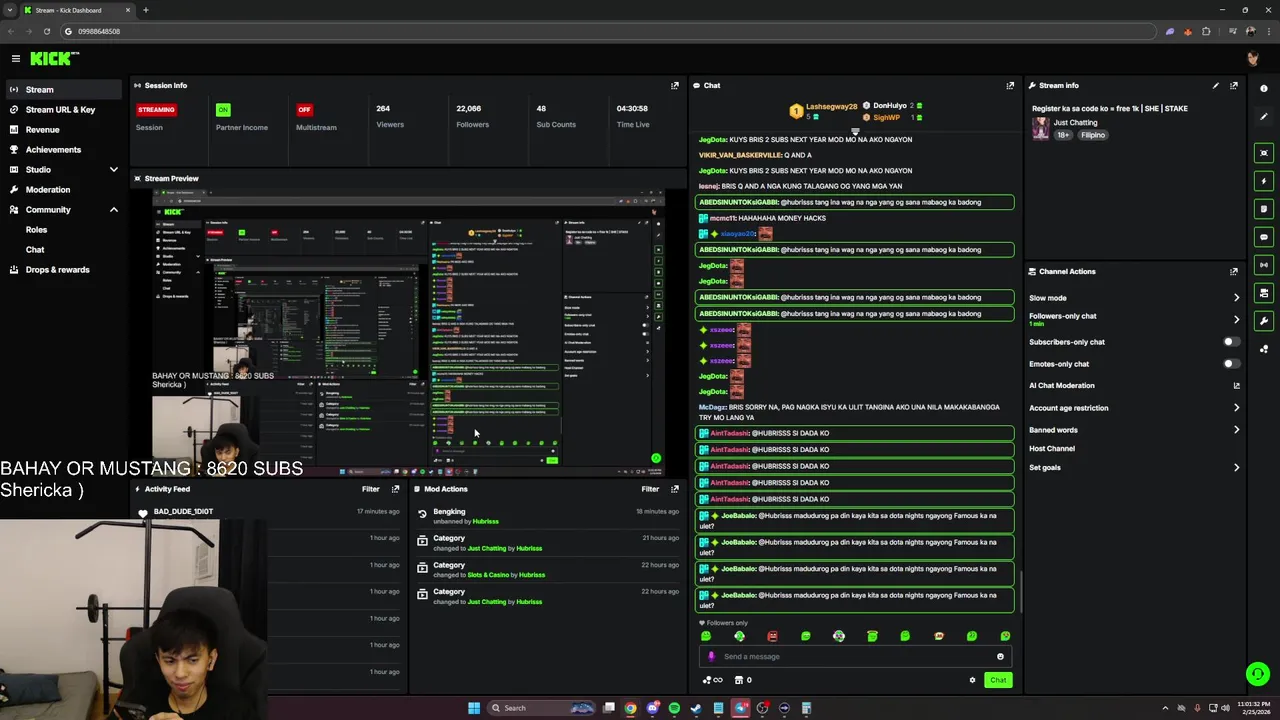Open chat settings gear next to Chat button
The width and height of the screenshot is (1280, 720).
(972, 680)
